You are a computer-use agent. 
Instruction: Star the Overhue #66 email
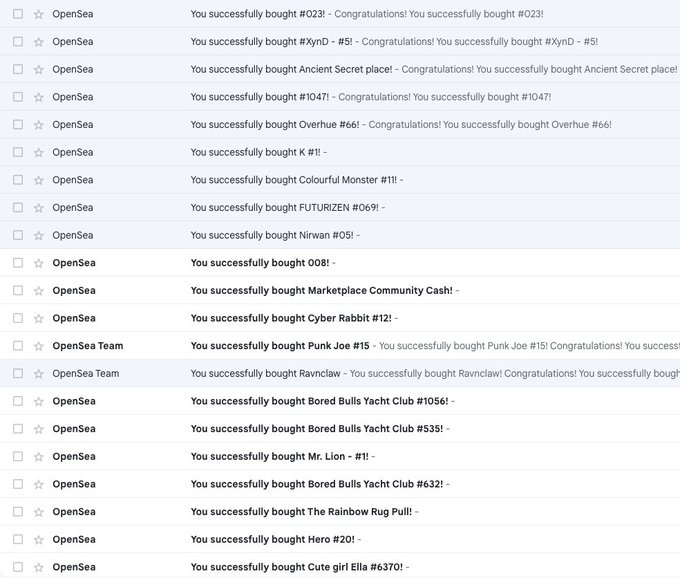click(39, 125)
